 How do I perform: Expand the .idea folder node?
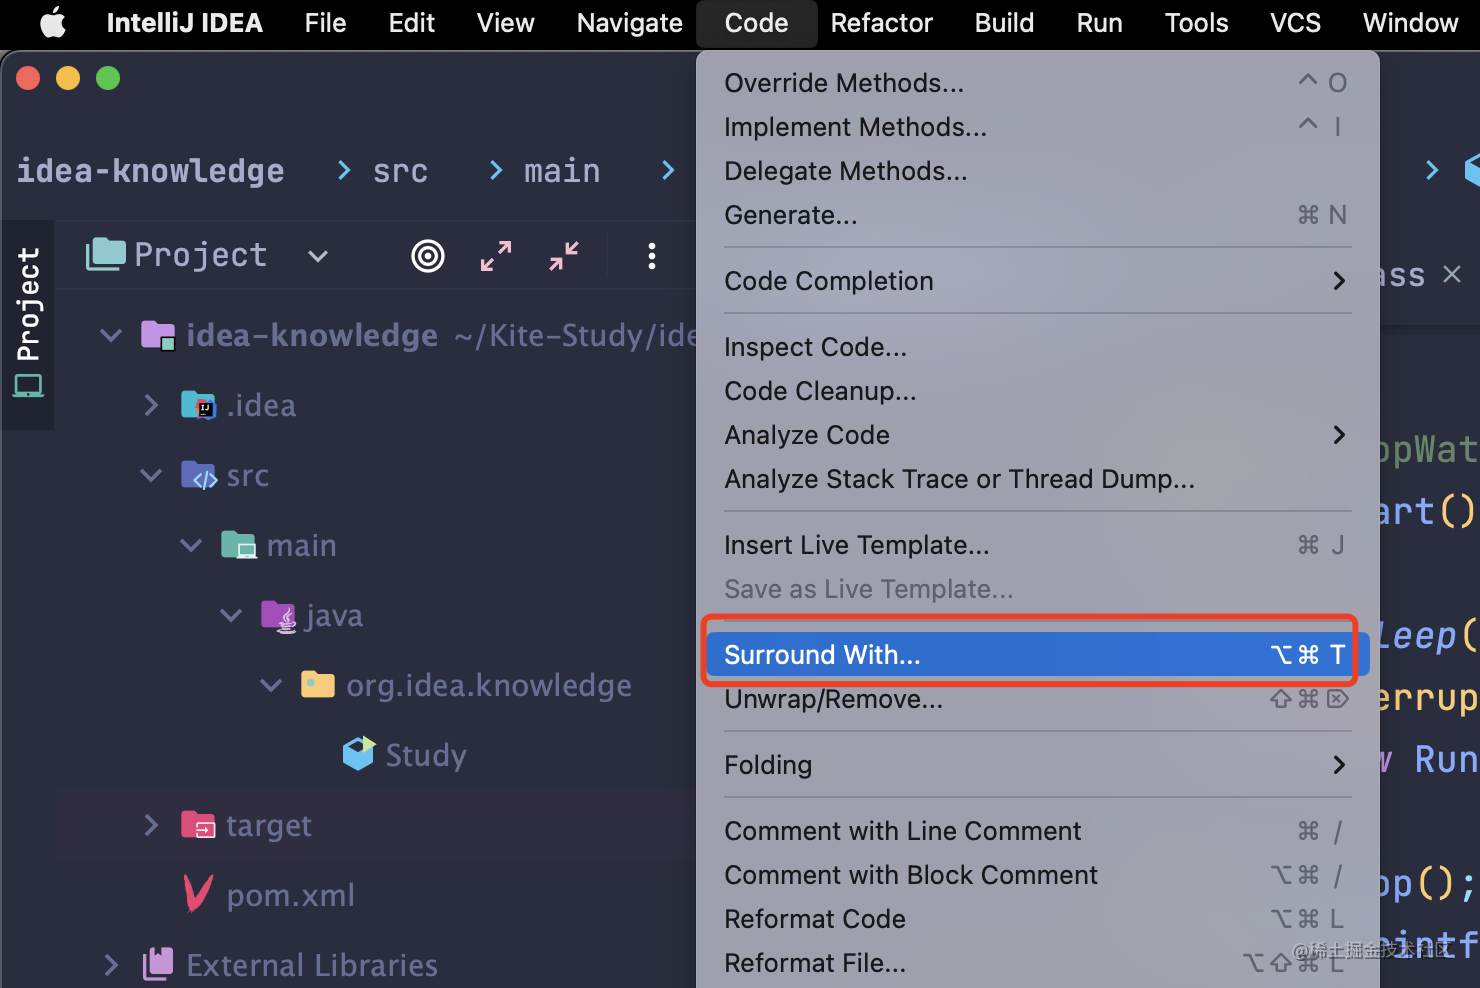coord(151,405)
